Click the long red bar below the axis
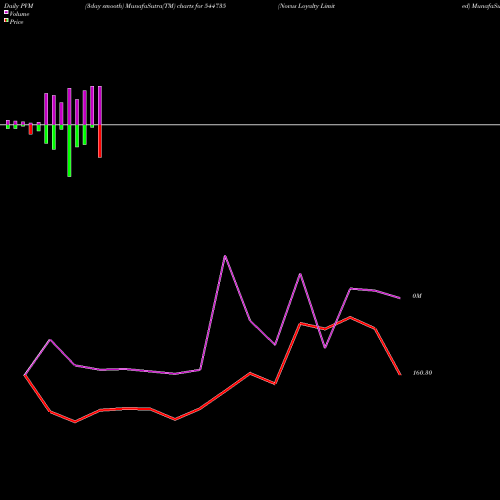Image resolution: width=500 pixels, height=500 pixels. coord(100,141)
